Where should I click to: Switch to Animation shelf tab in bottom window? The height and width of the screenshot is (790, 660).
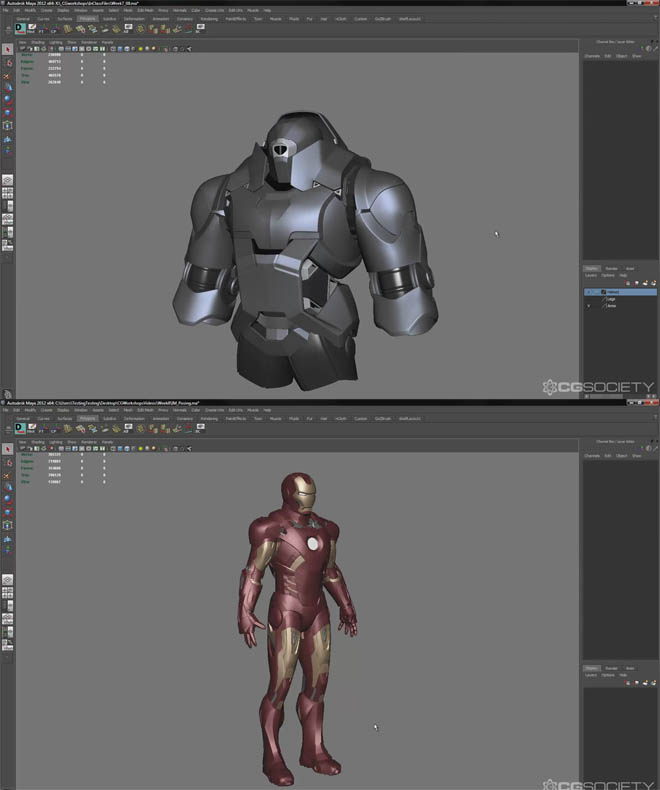[161, 419]
